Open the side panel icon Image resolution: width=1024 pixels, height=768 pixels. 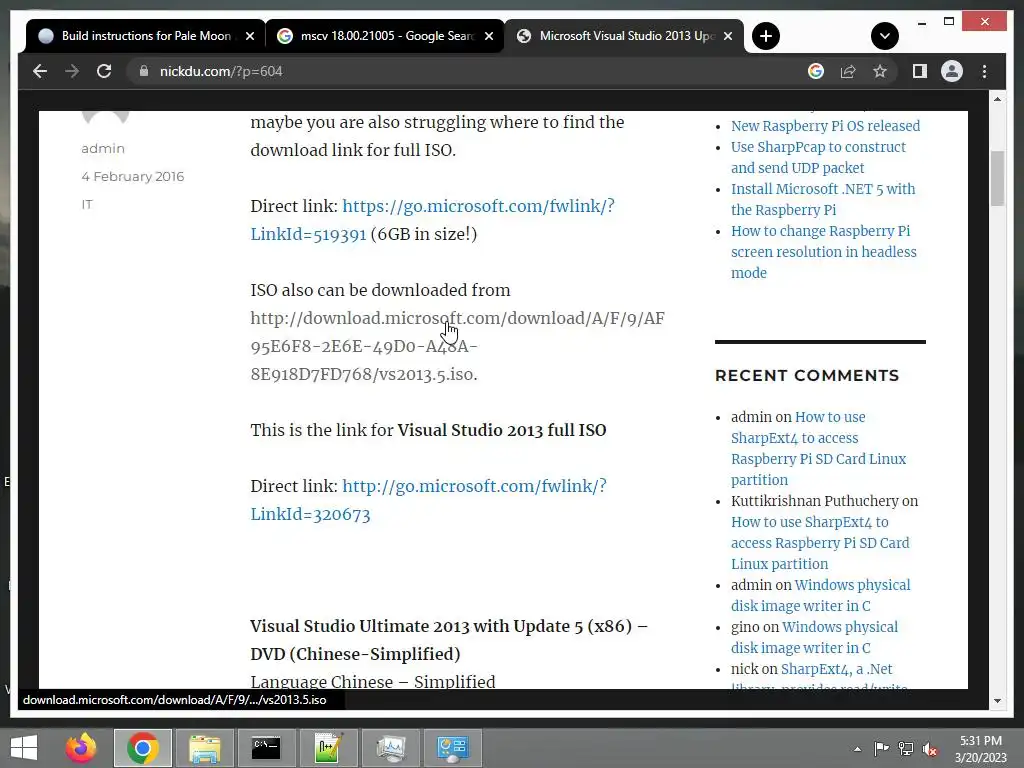920,71
